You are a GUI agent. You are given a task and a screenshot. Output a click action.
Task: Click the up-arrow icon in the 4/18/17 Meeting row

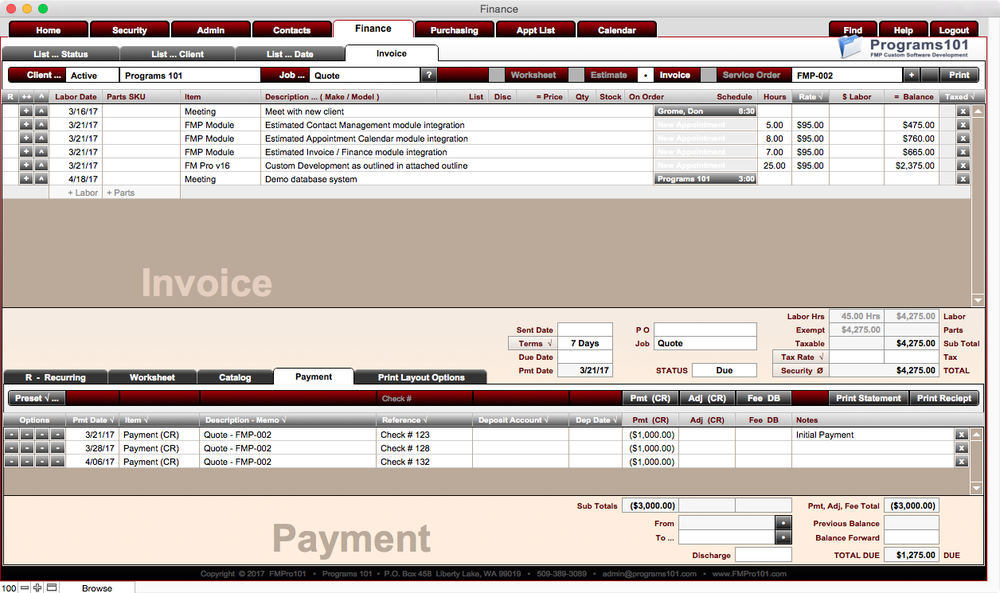41,179
